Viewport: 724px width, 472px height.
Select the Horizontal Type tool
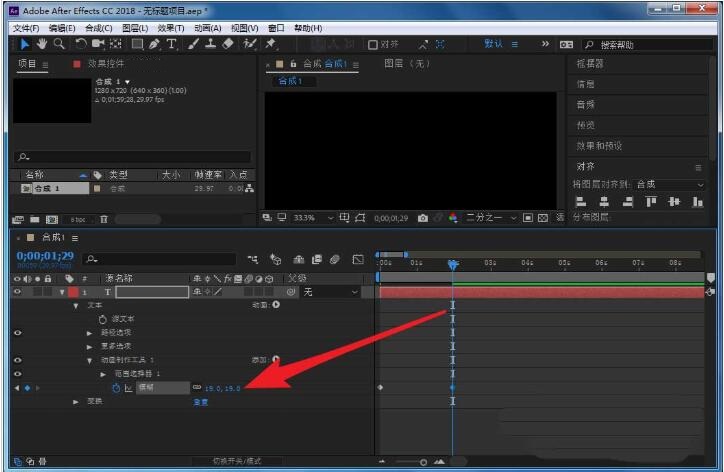tap(171, 44)
